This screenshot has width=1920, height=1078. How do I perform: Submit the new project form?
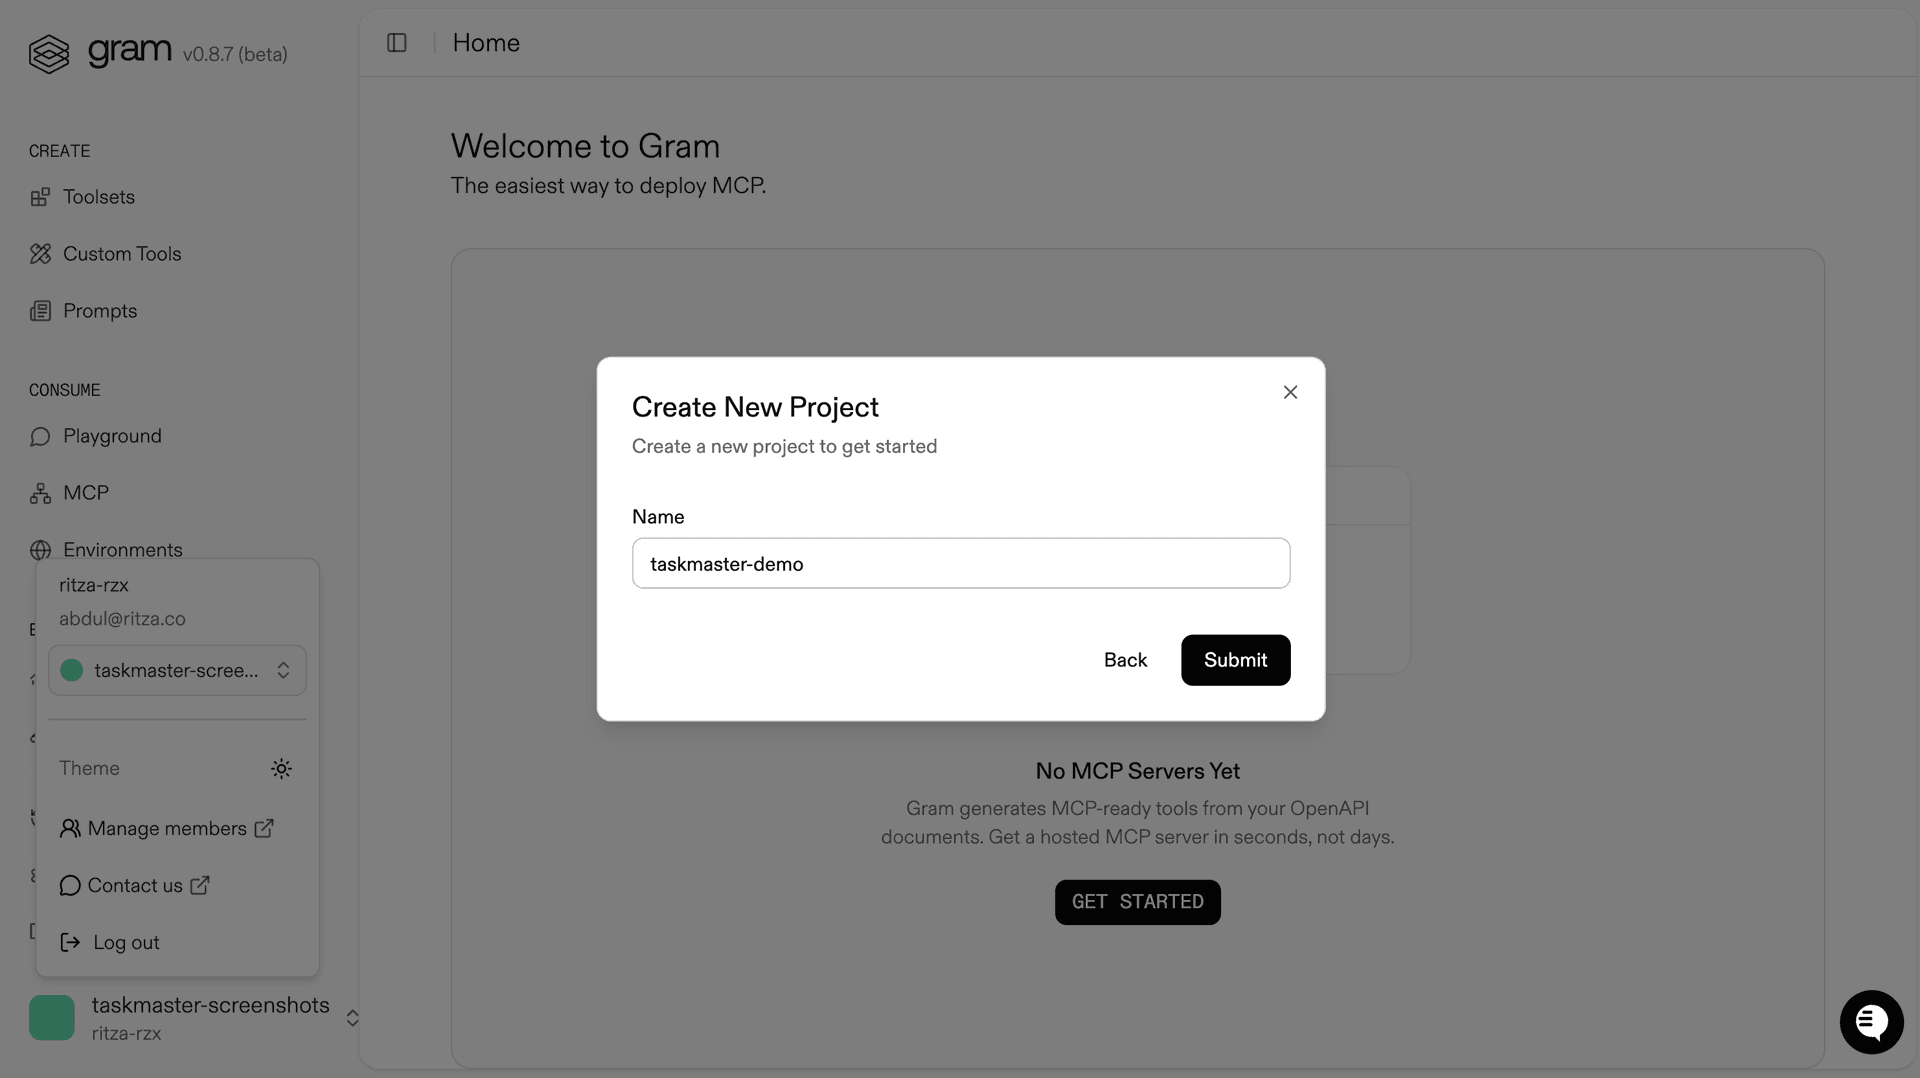(x=1235, y=660)
